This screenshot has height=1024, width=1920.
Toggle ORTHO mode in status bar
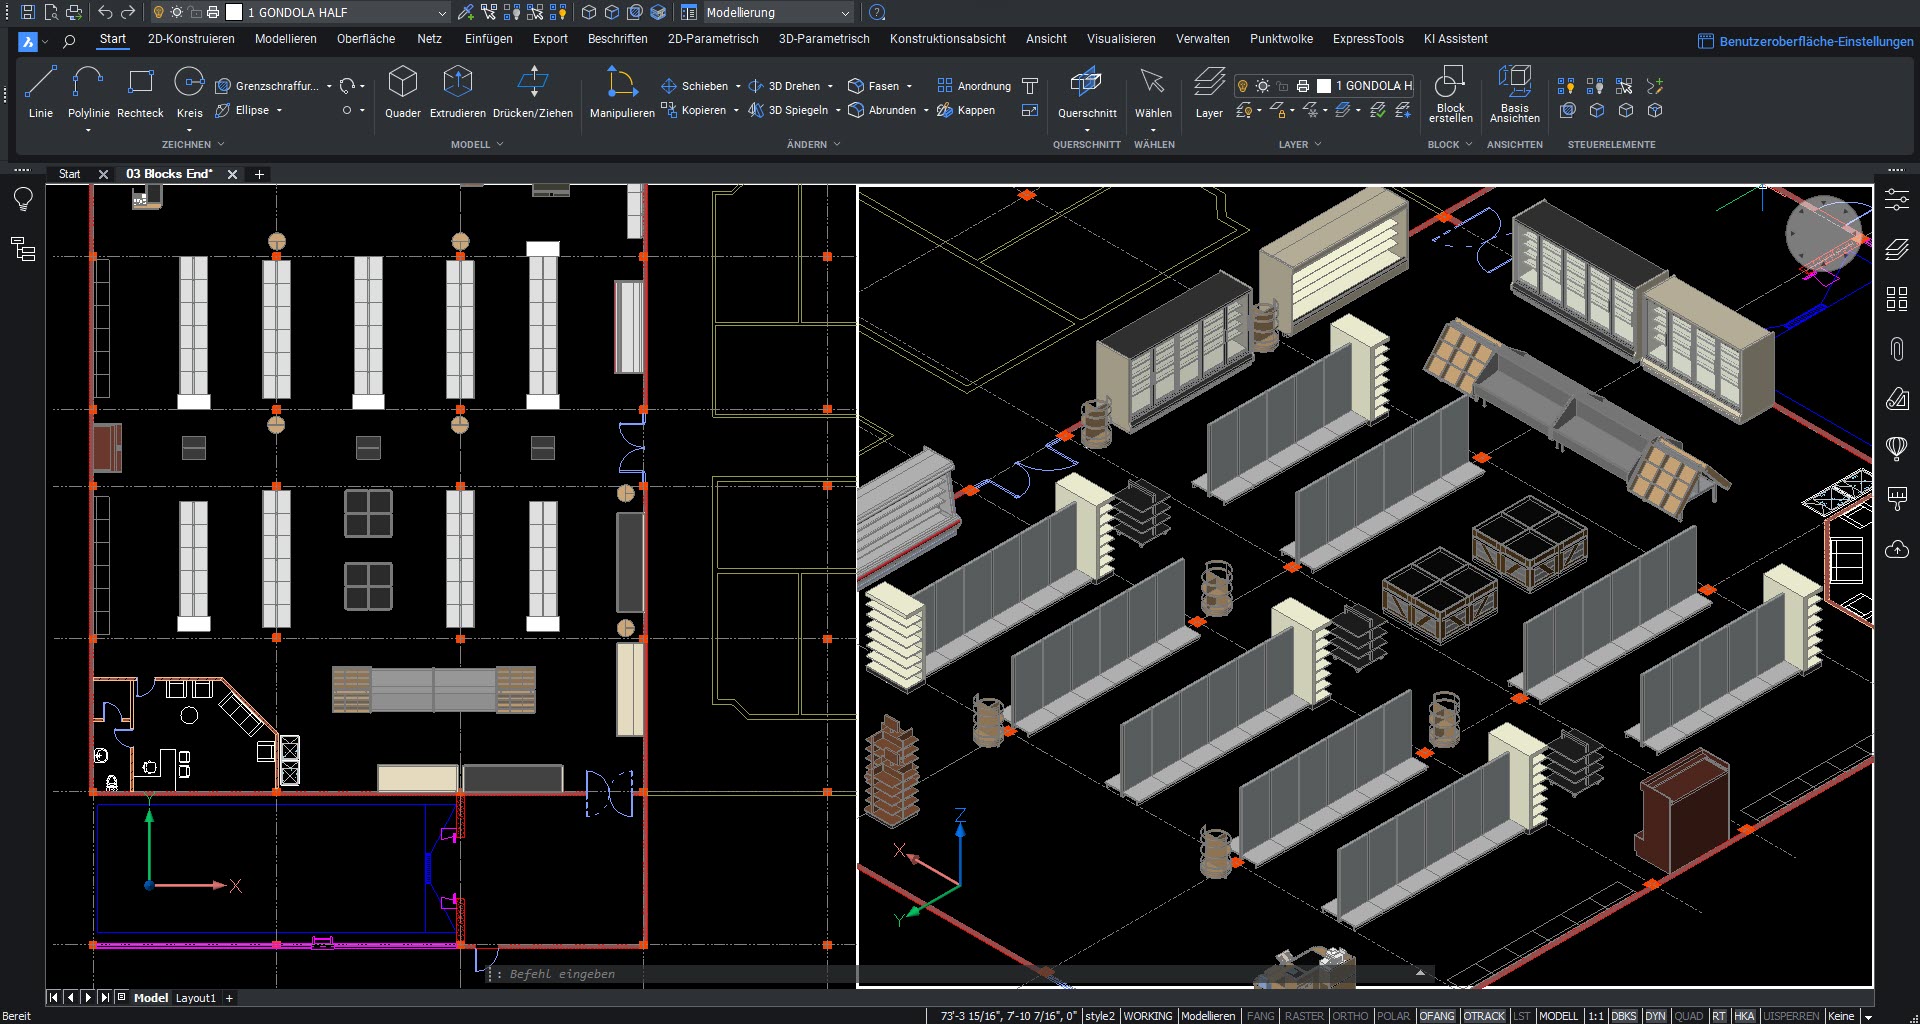[1349, 1016]
